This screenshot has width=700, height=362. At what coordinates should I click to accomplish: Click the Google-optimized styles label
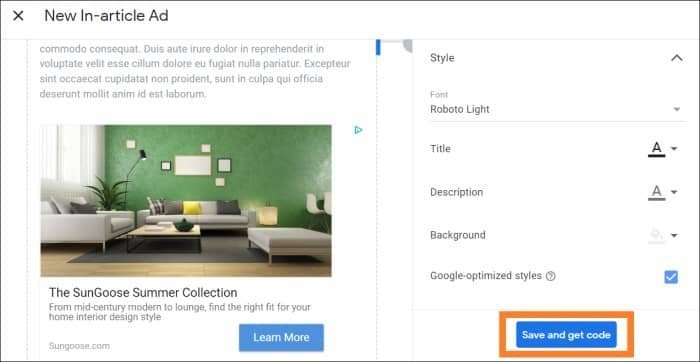pyautogui.click(x=486, y=276)
